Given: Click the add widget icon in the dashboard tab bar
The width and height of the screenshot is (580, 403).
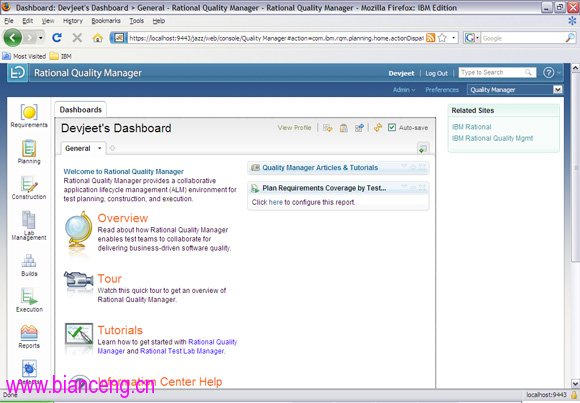Looking at the screenshot, I should click(423, 149).
